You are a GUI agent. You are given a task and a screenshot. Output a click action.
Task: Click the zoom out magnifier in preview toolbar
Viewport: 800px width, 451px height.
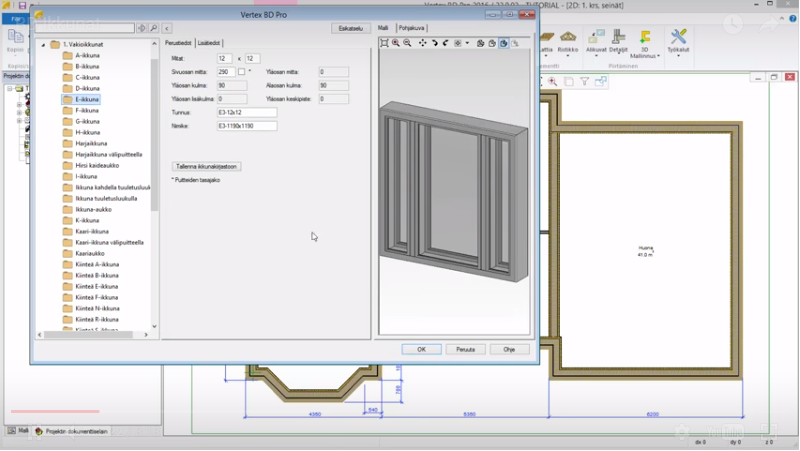pyautogui.click(x=407, y=43)
